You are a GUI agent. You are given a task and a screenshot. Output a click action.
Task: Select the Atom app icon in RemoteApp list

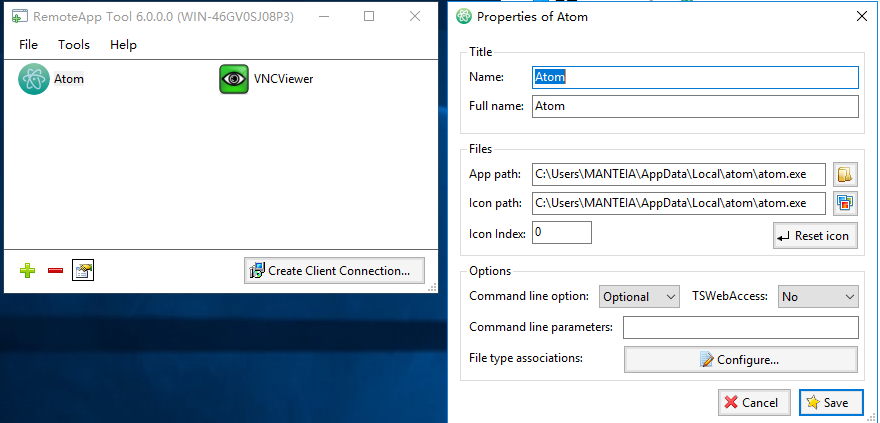[34, 79]
